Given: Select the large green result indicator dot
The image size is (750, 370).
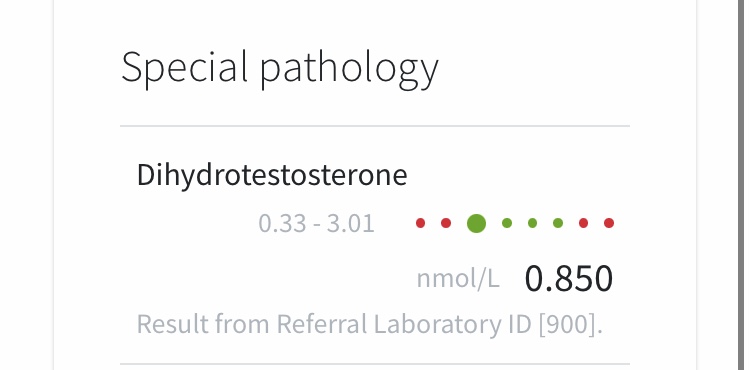Looking at the screenshot, I should 476,223.
